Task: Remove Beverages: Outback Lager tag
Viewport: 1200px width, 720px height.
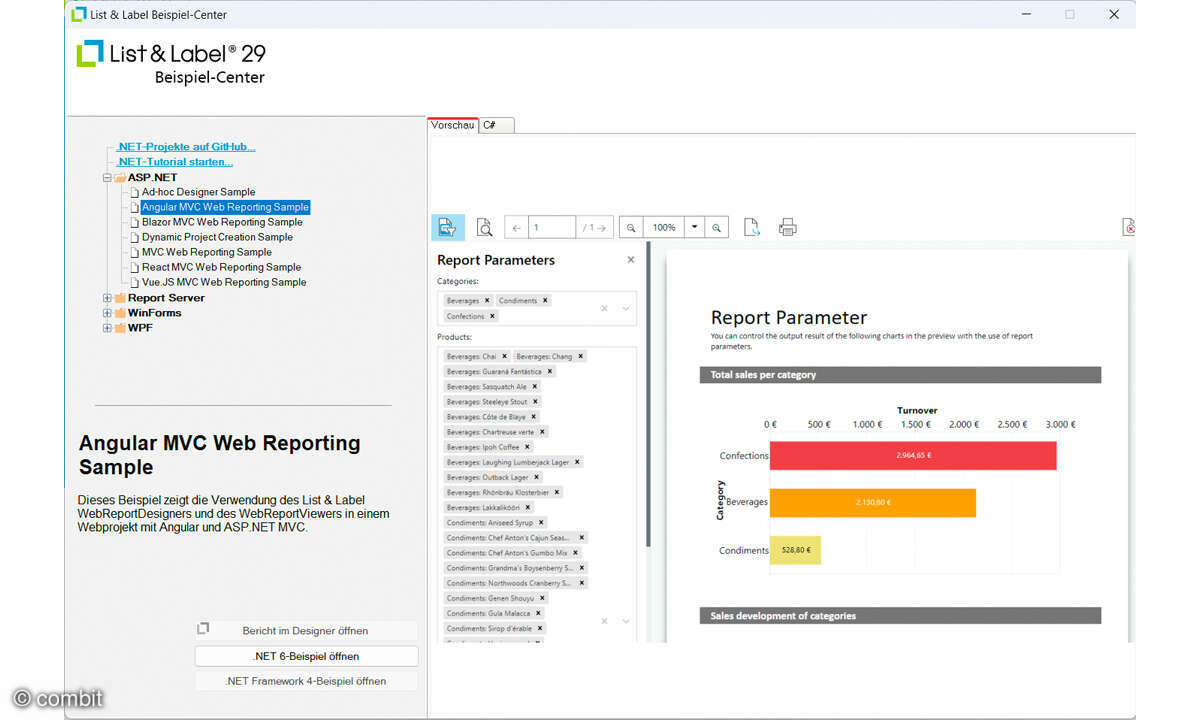Action: coord(536,477)
